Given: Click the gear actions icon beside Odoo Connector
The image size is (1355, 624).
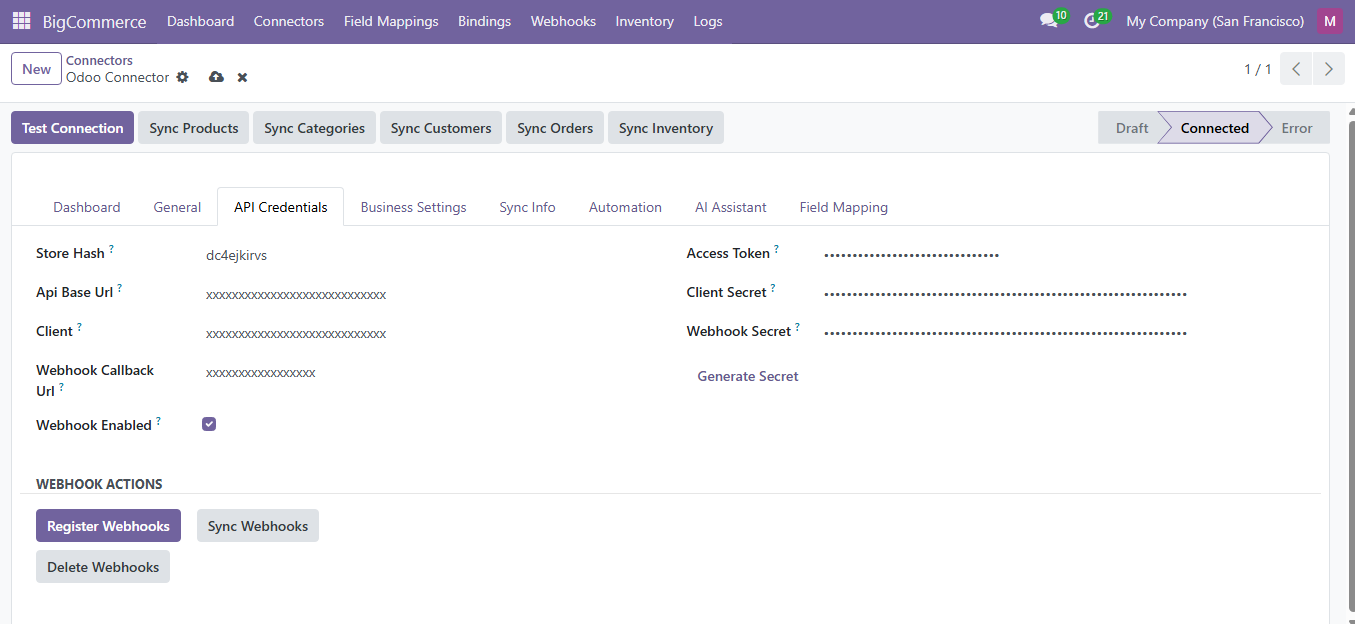Looking at the screenshot, I should click(x=182, y=77).
